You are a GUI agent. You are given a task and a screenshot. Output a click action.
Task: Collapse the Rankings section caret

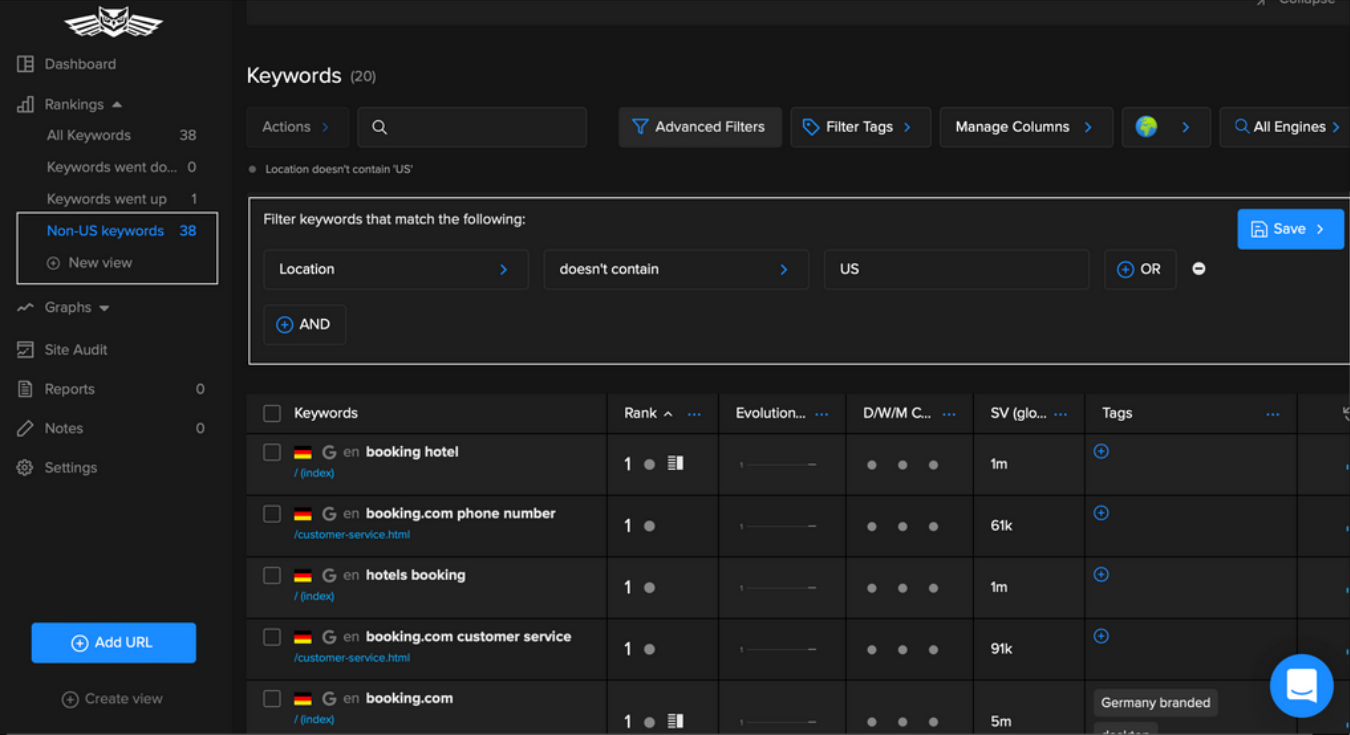click(117, 105)
